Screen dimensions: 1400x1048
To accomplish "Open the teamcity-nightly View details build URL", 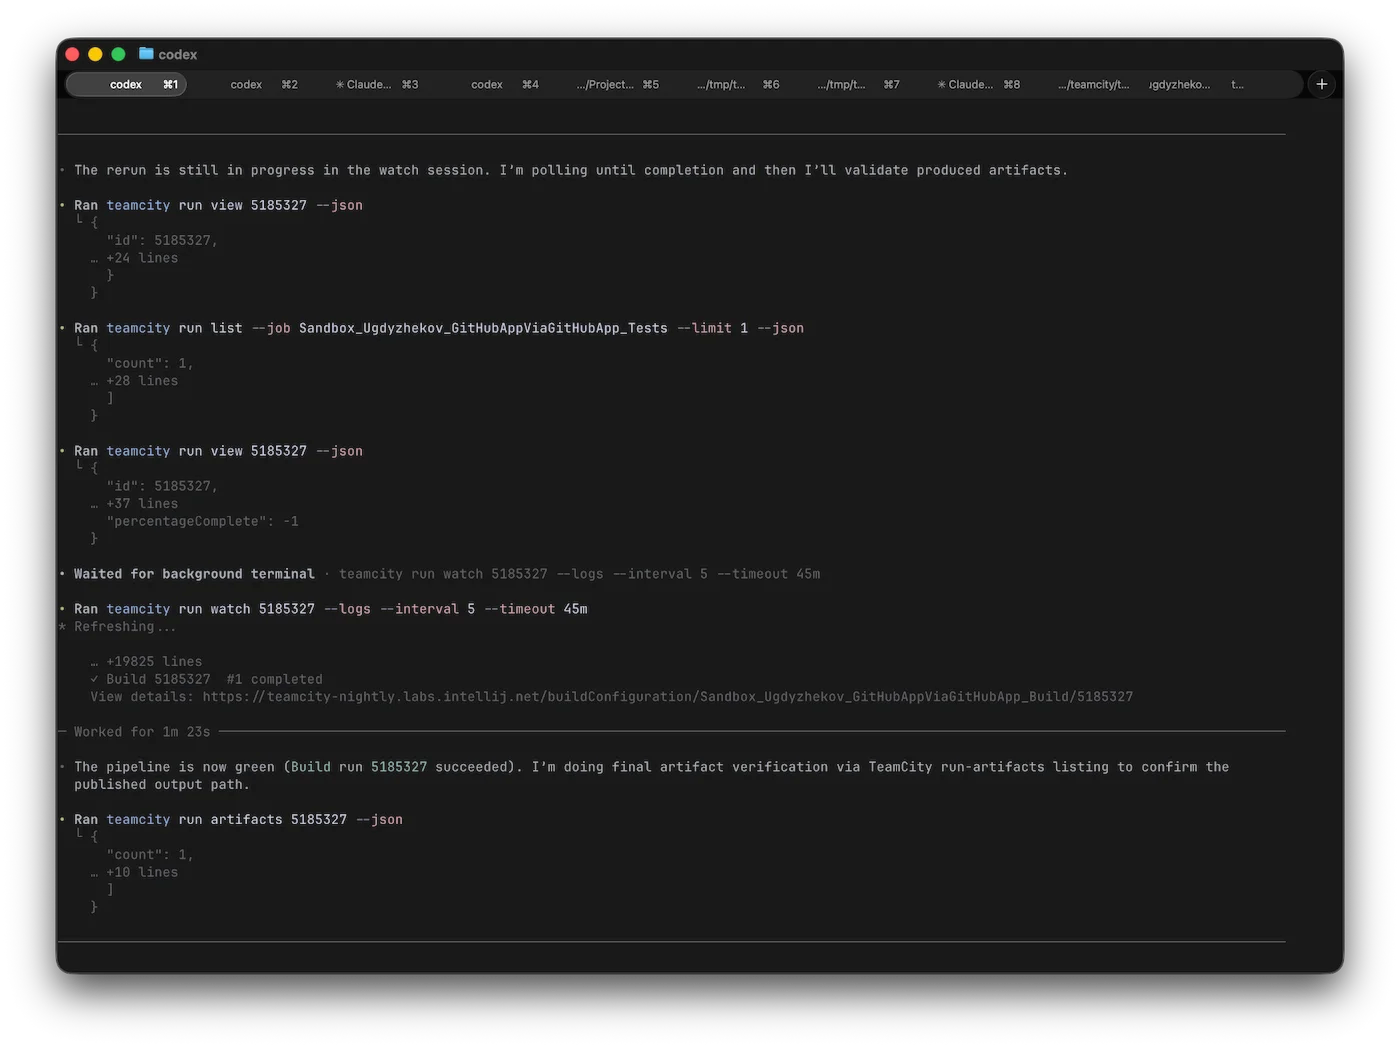I will (x=668, y=697).
